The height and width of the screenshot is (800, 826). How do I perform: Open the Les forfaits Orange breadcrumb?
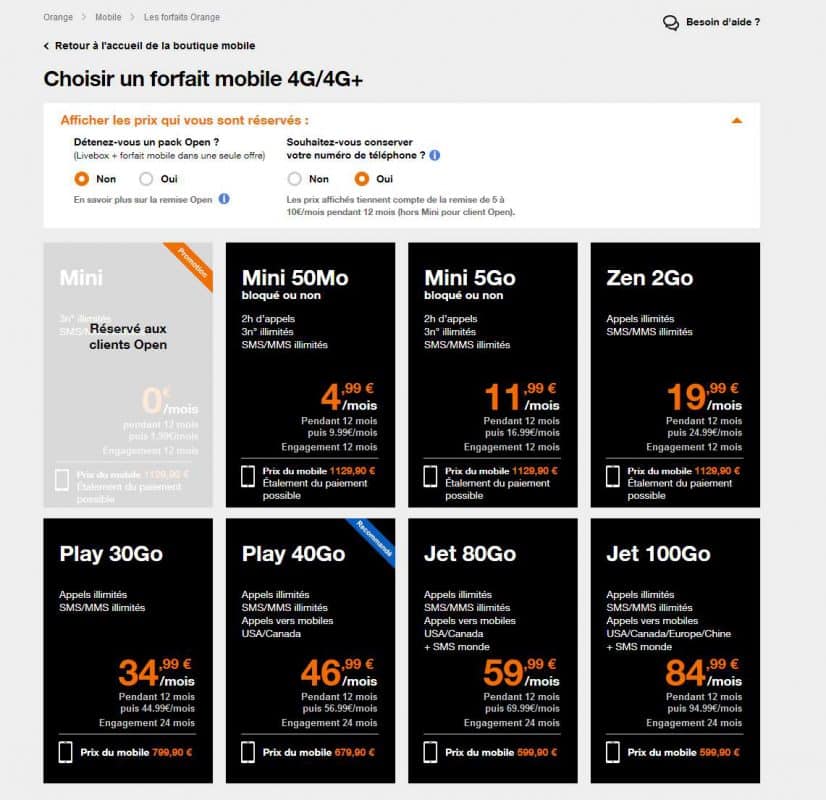(x=182, y=17)
